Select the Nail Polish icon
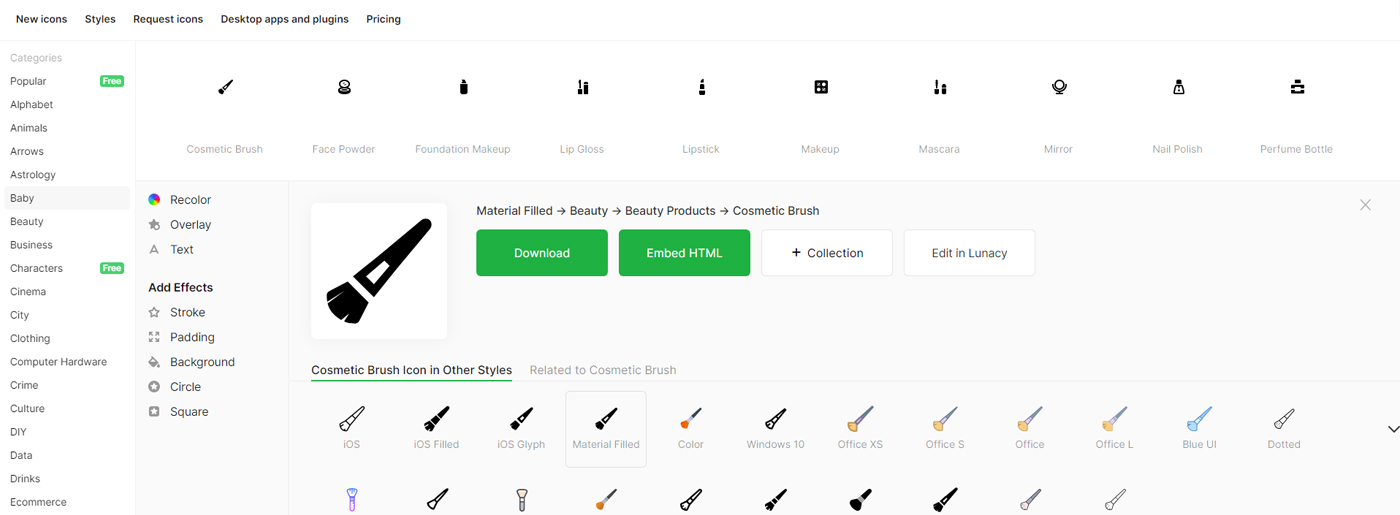Screen dimensions: 1400x515 click(x=1177, y=89)
